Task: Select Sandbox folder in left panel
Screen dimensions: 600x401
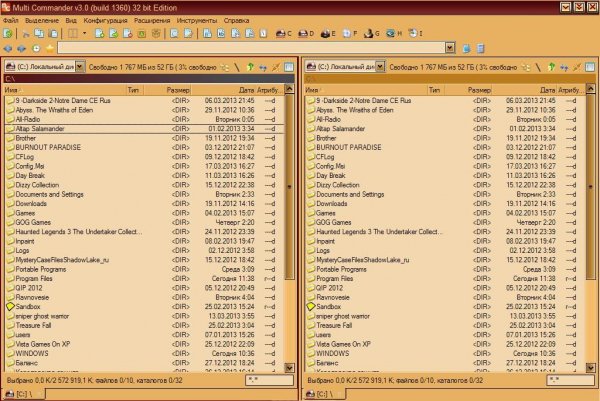Action: point(144,307)
